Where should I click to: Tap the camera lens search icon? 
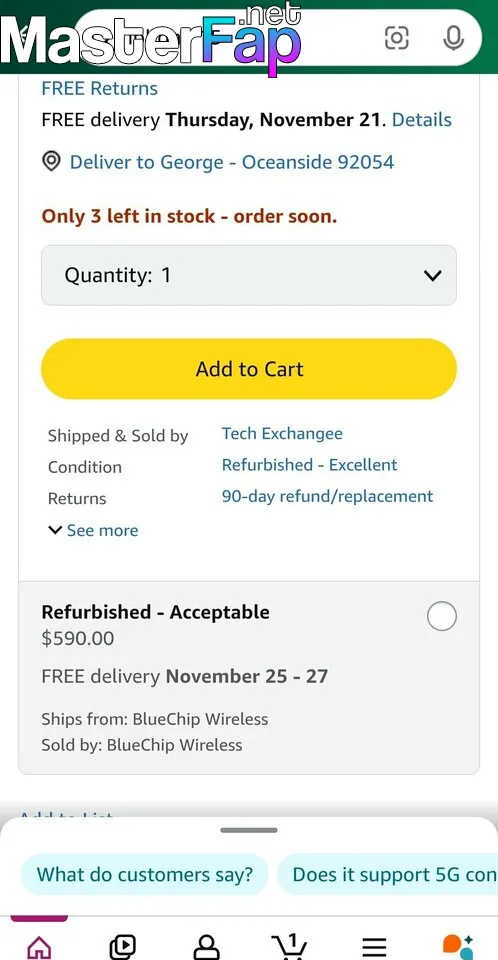click(x=397, y=38)
